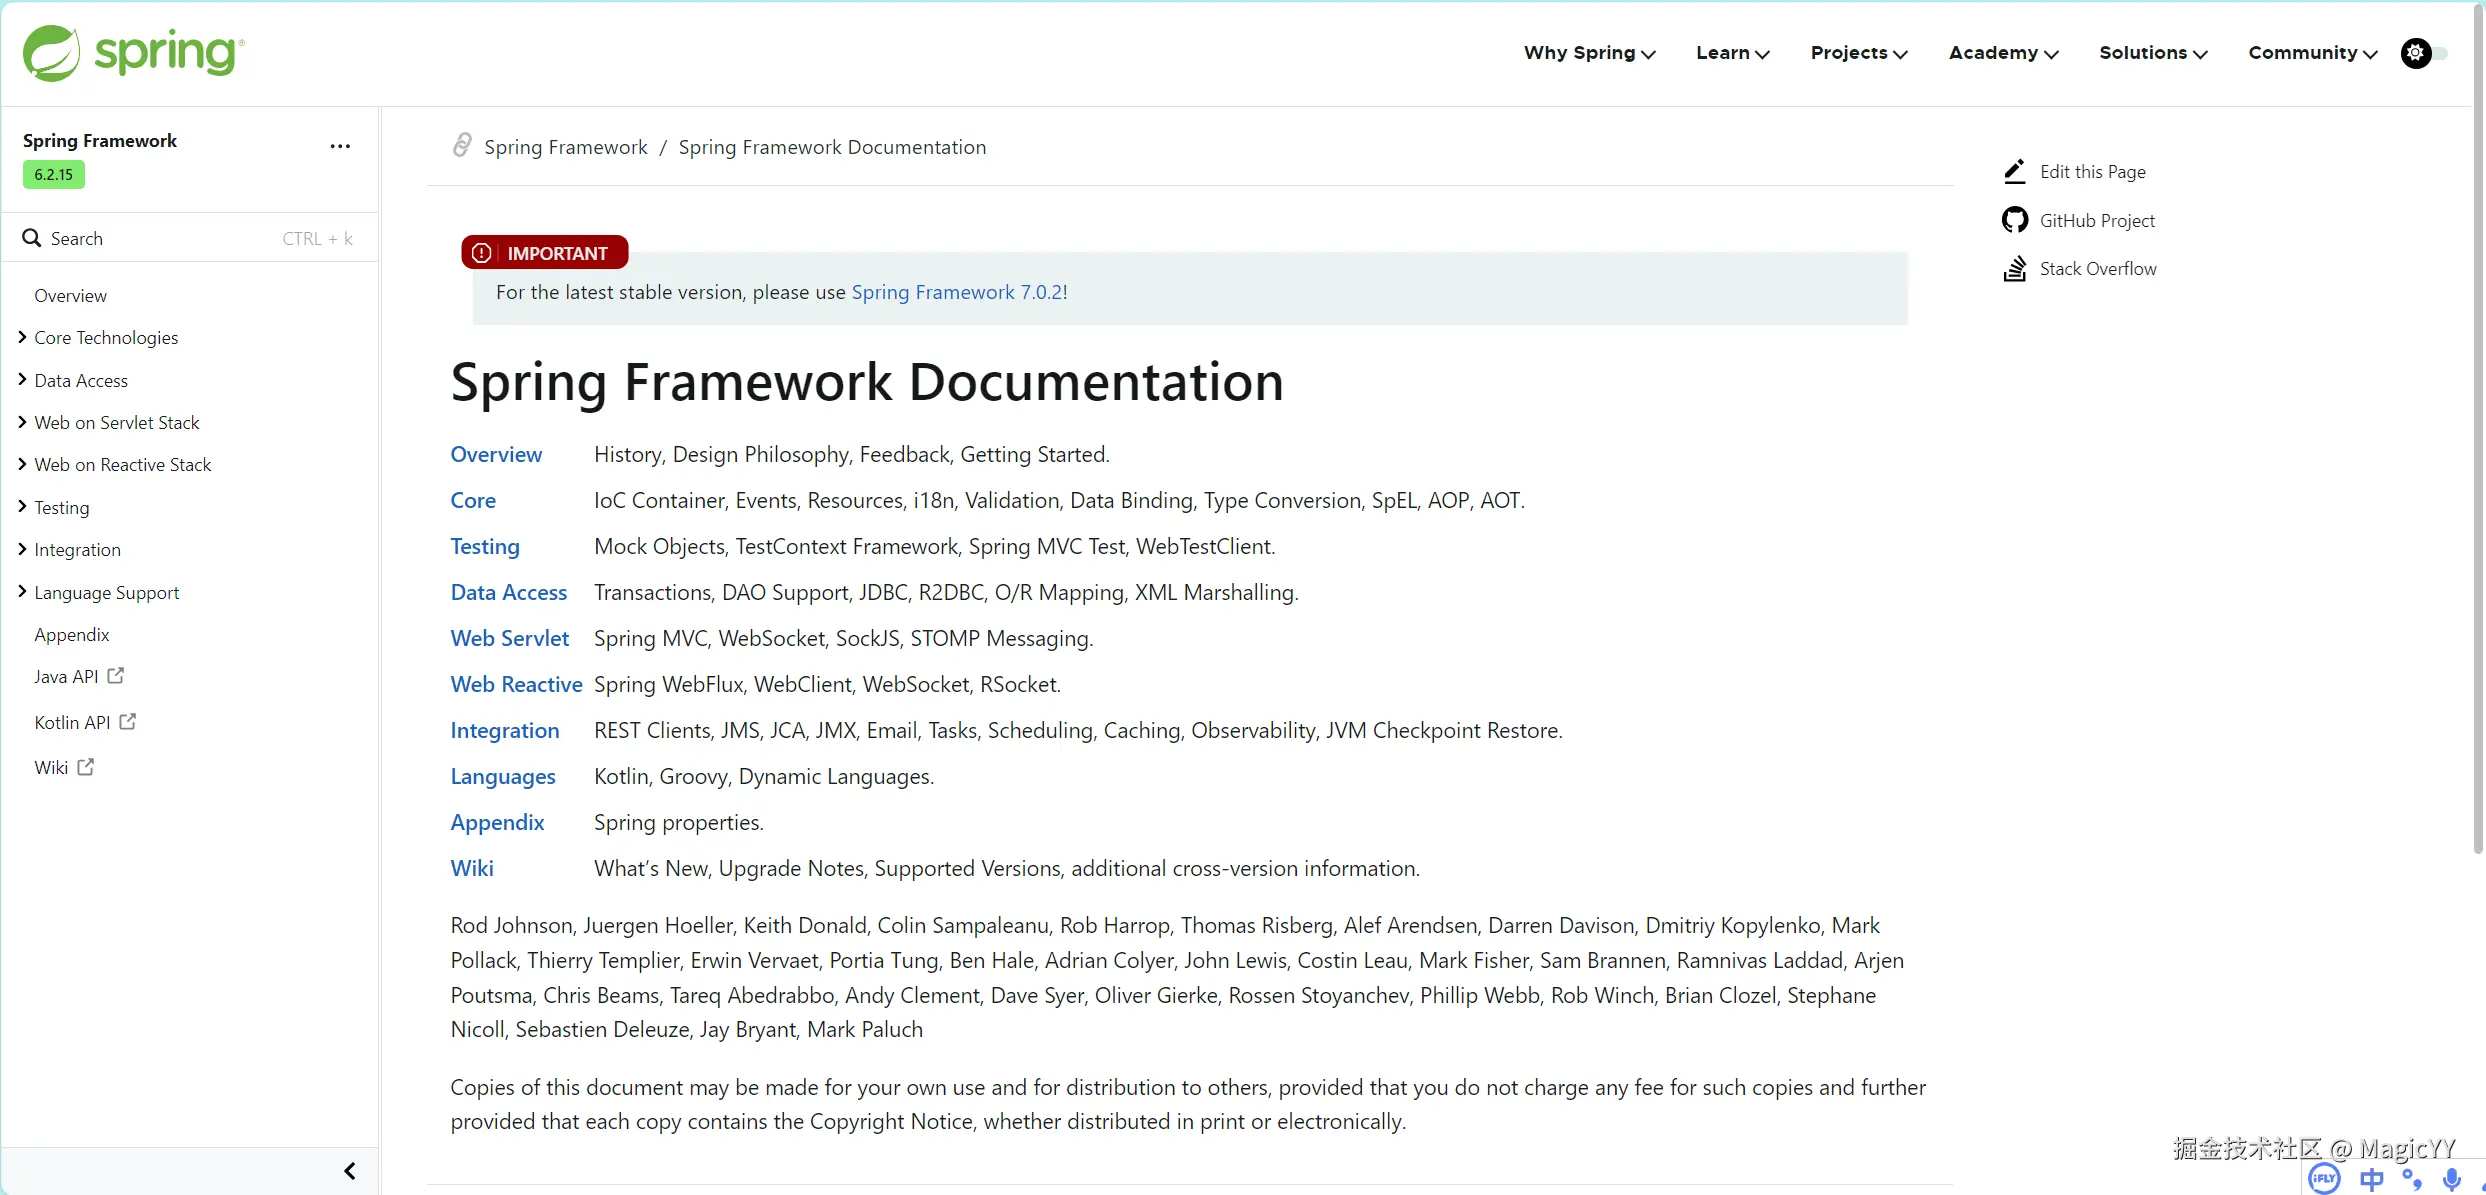The height and width of the screenshot is (1195, 2486).
Task: Expand Core Technologies in sidebar
Action: click(22, 338)
